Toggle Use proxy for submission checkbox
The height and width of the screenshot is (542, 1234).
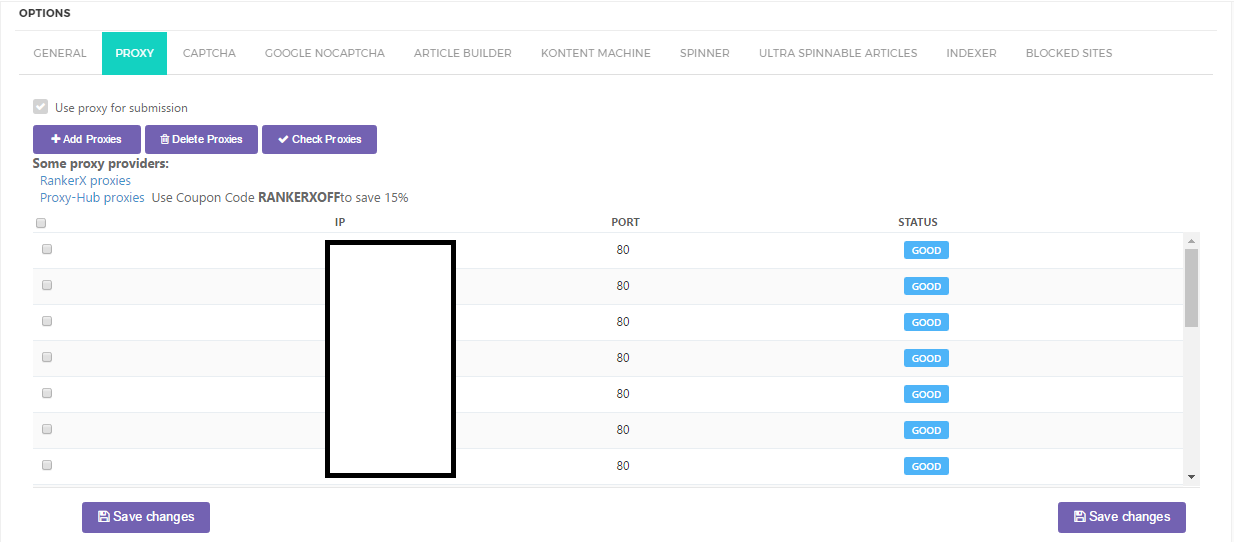(x=41, y=107)
